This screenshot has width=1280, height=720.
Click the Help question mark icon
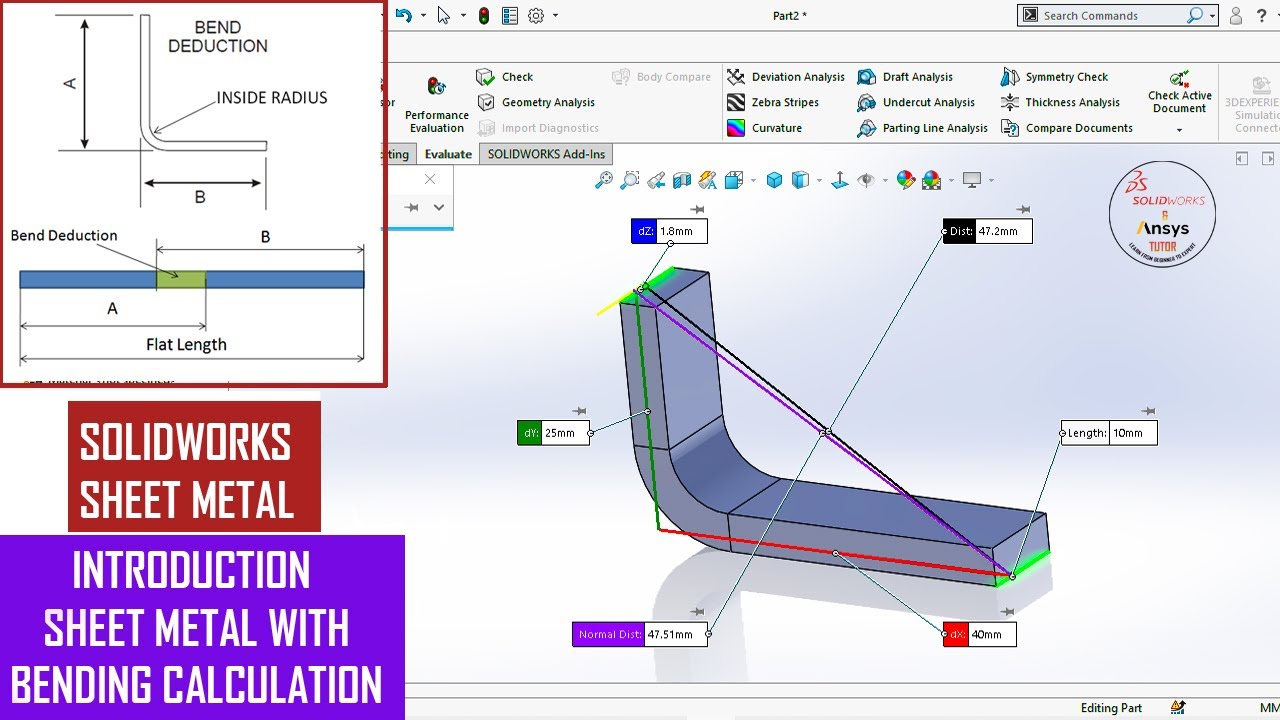(1261, 15)
